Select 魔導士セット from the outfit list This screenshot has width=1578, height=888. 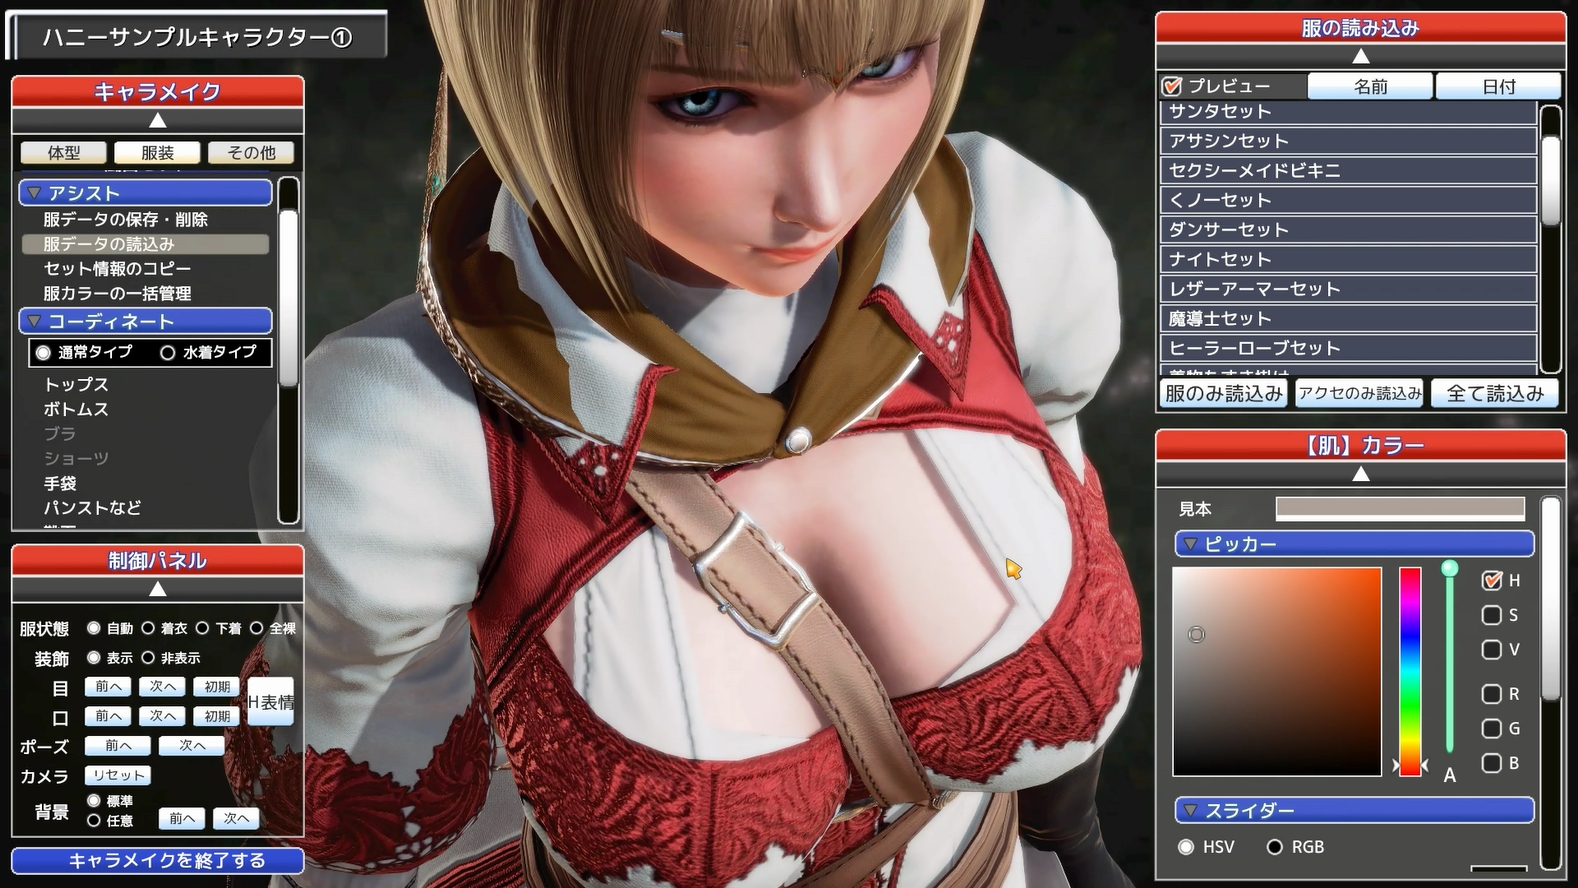click(x=1348, y=318)
